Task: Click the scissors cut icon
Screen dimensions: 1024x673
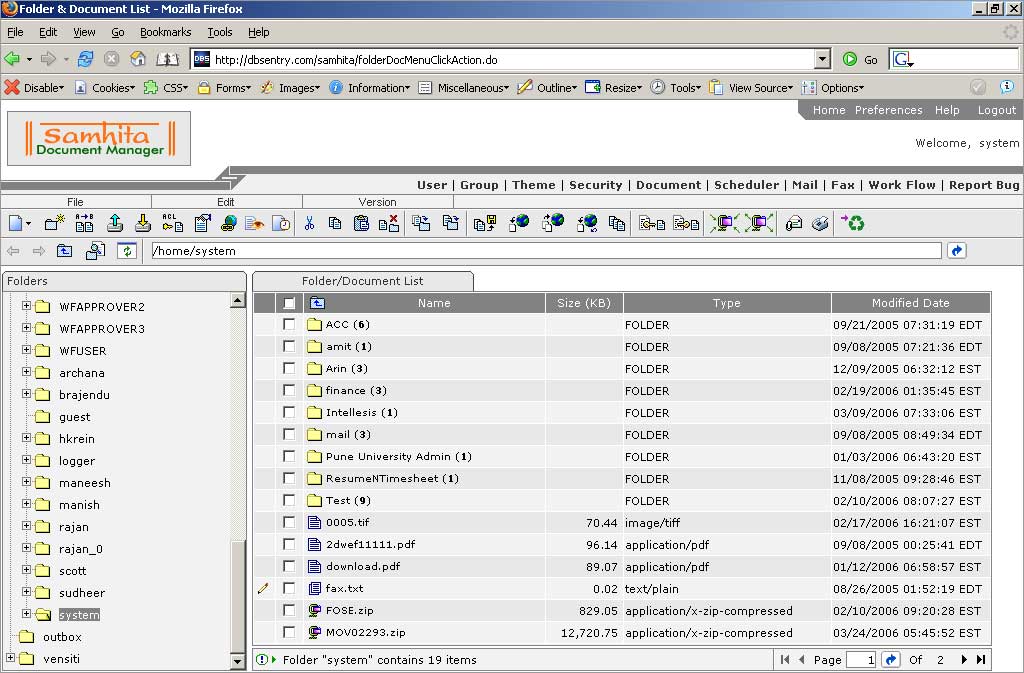Action: click(309, 223)
